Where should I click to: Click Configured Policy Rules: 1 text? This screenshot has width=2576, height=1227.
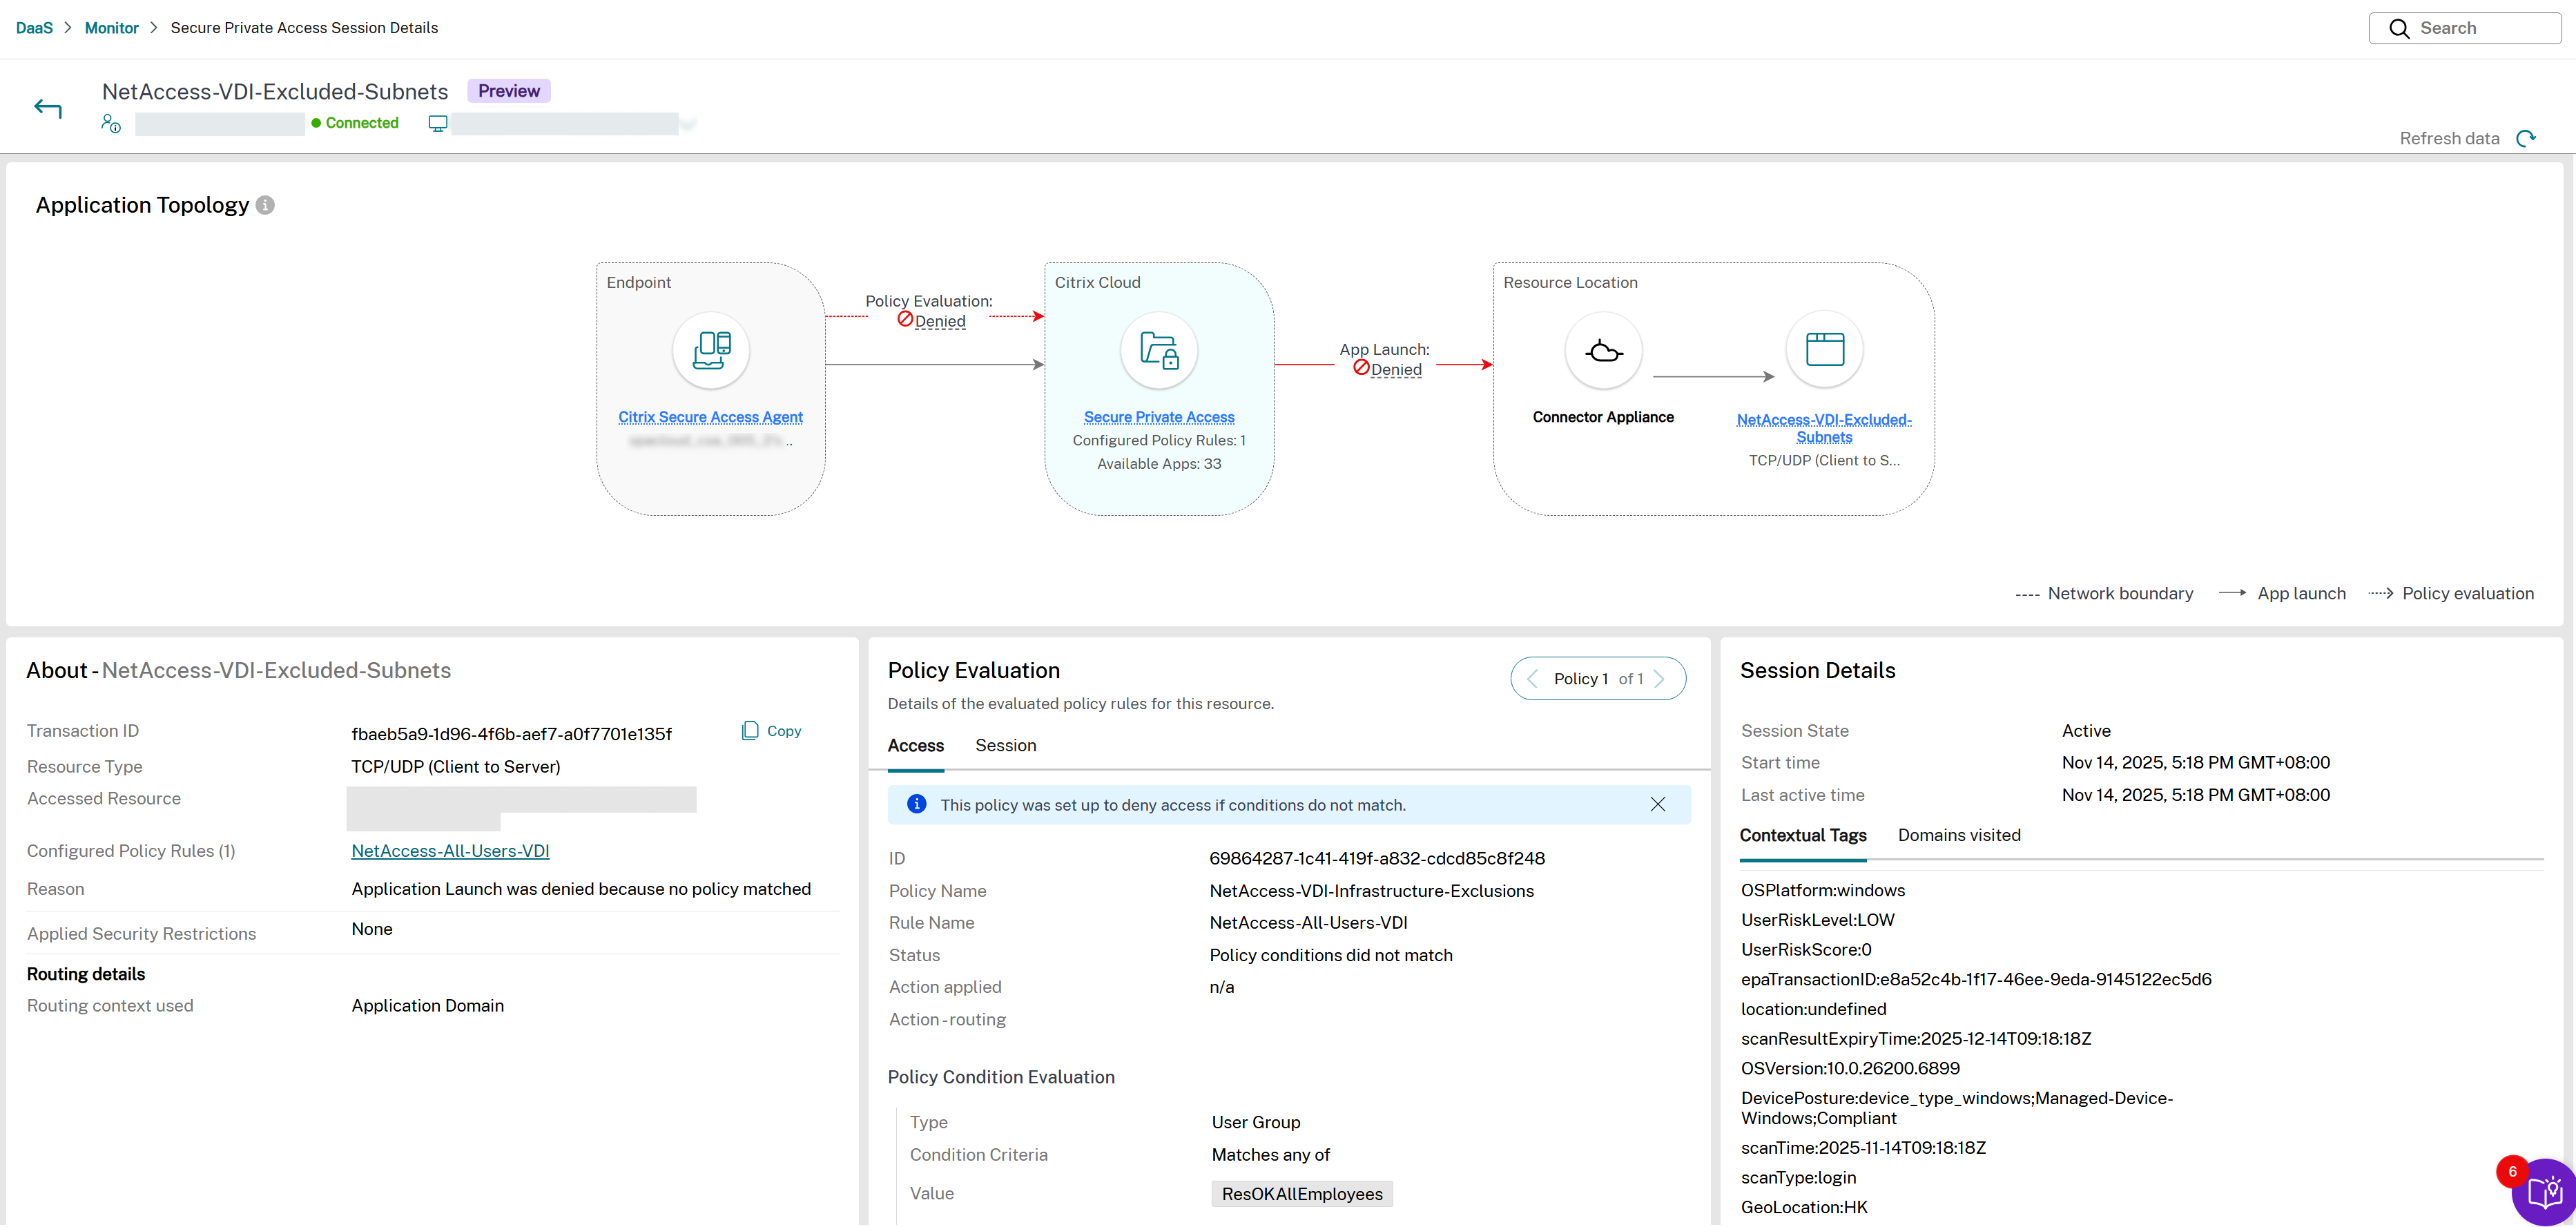[1159, 440]
